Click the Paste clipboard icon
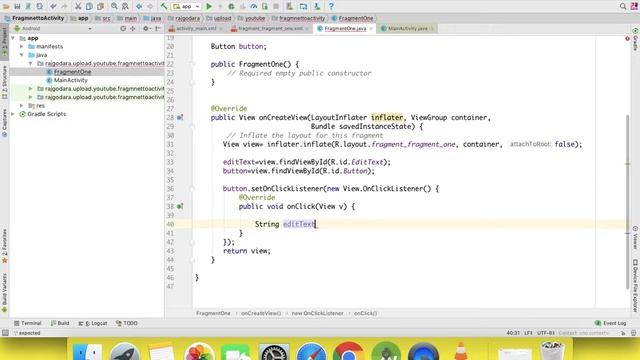The height and width of the screenshot is (360, 640). point(100,6)
